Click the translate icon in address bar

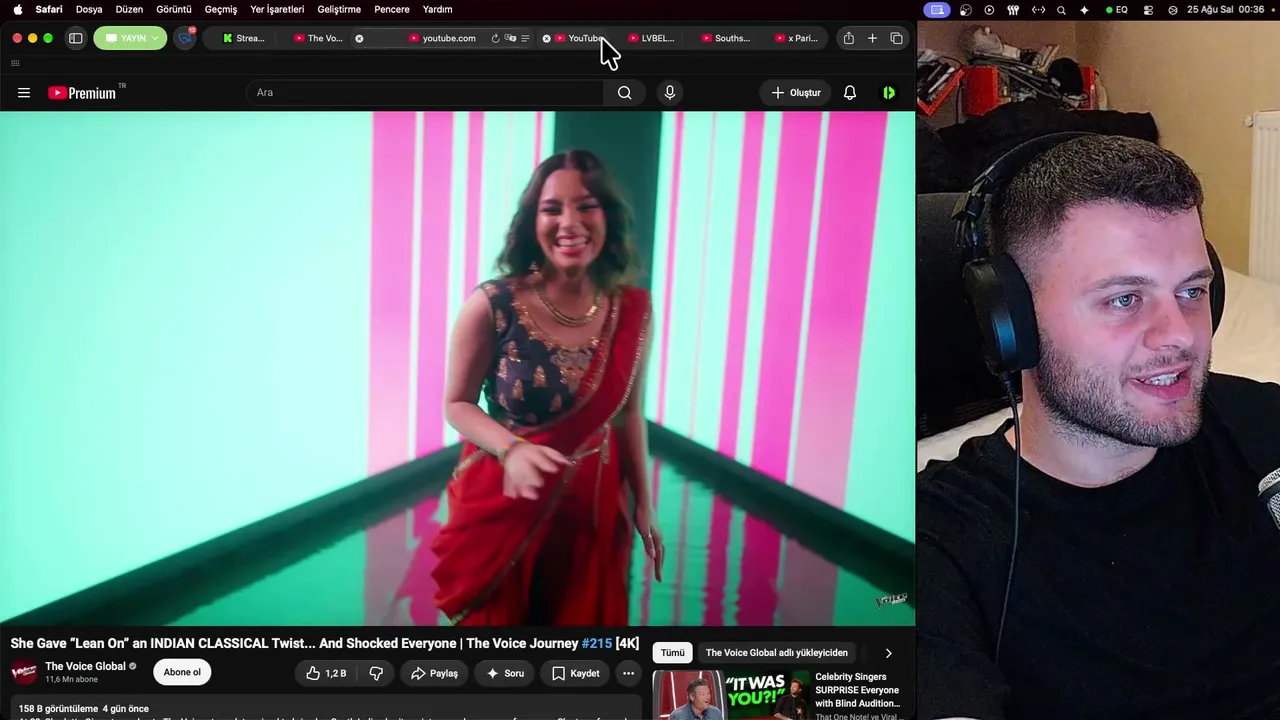click(x=510, y=38)
